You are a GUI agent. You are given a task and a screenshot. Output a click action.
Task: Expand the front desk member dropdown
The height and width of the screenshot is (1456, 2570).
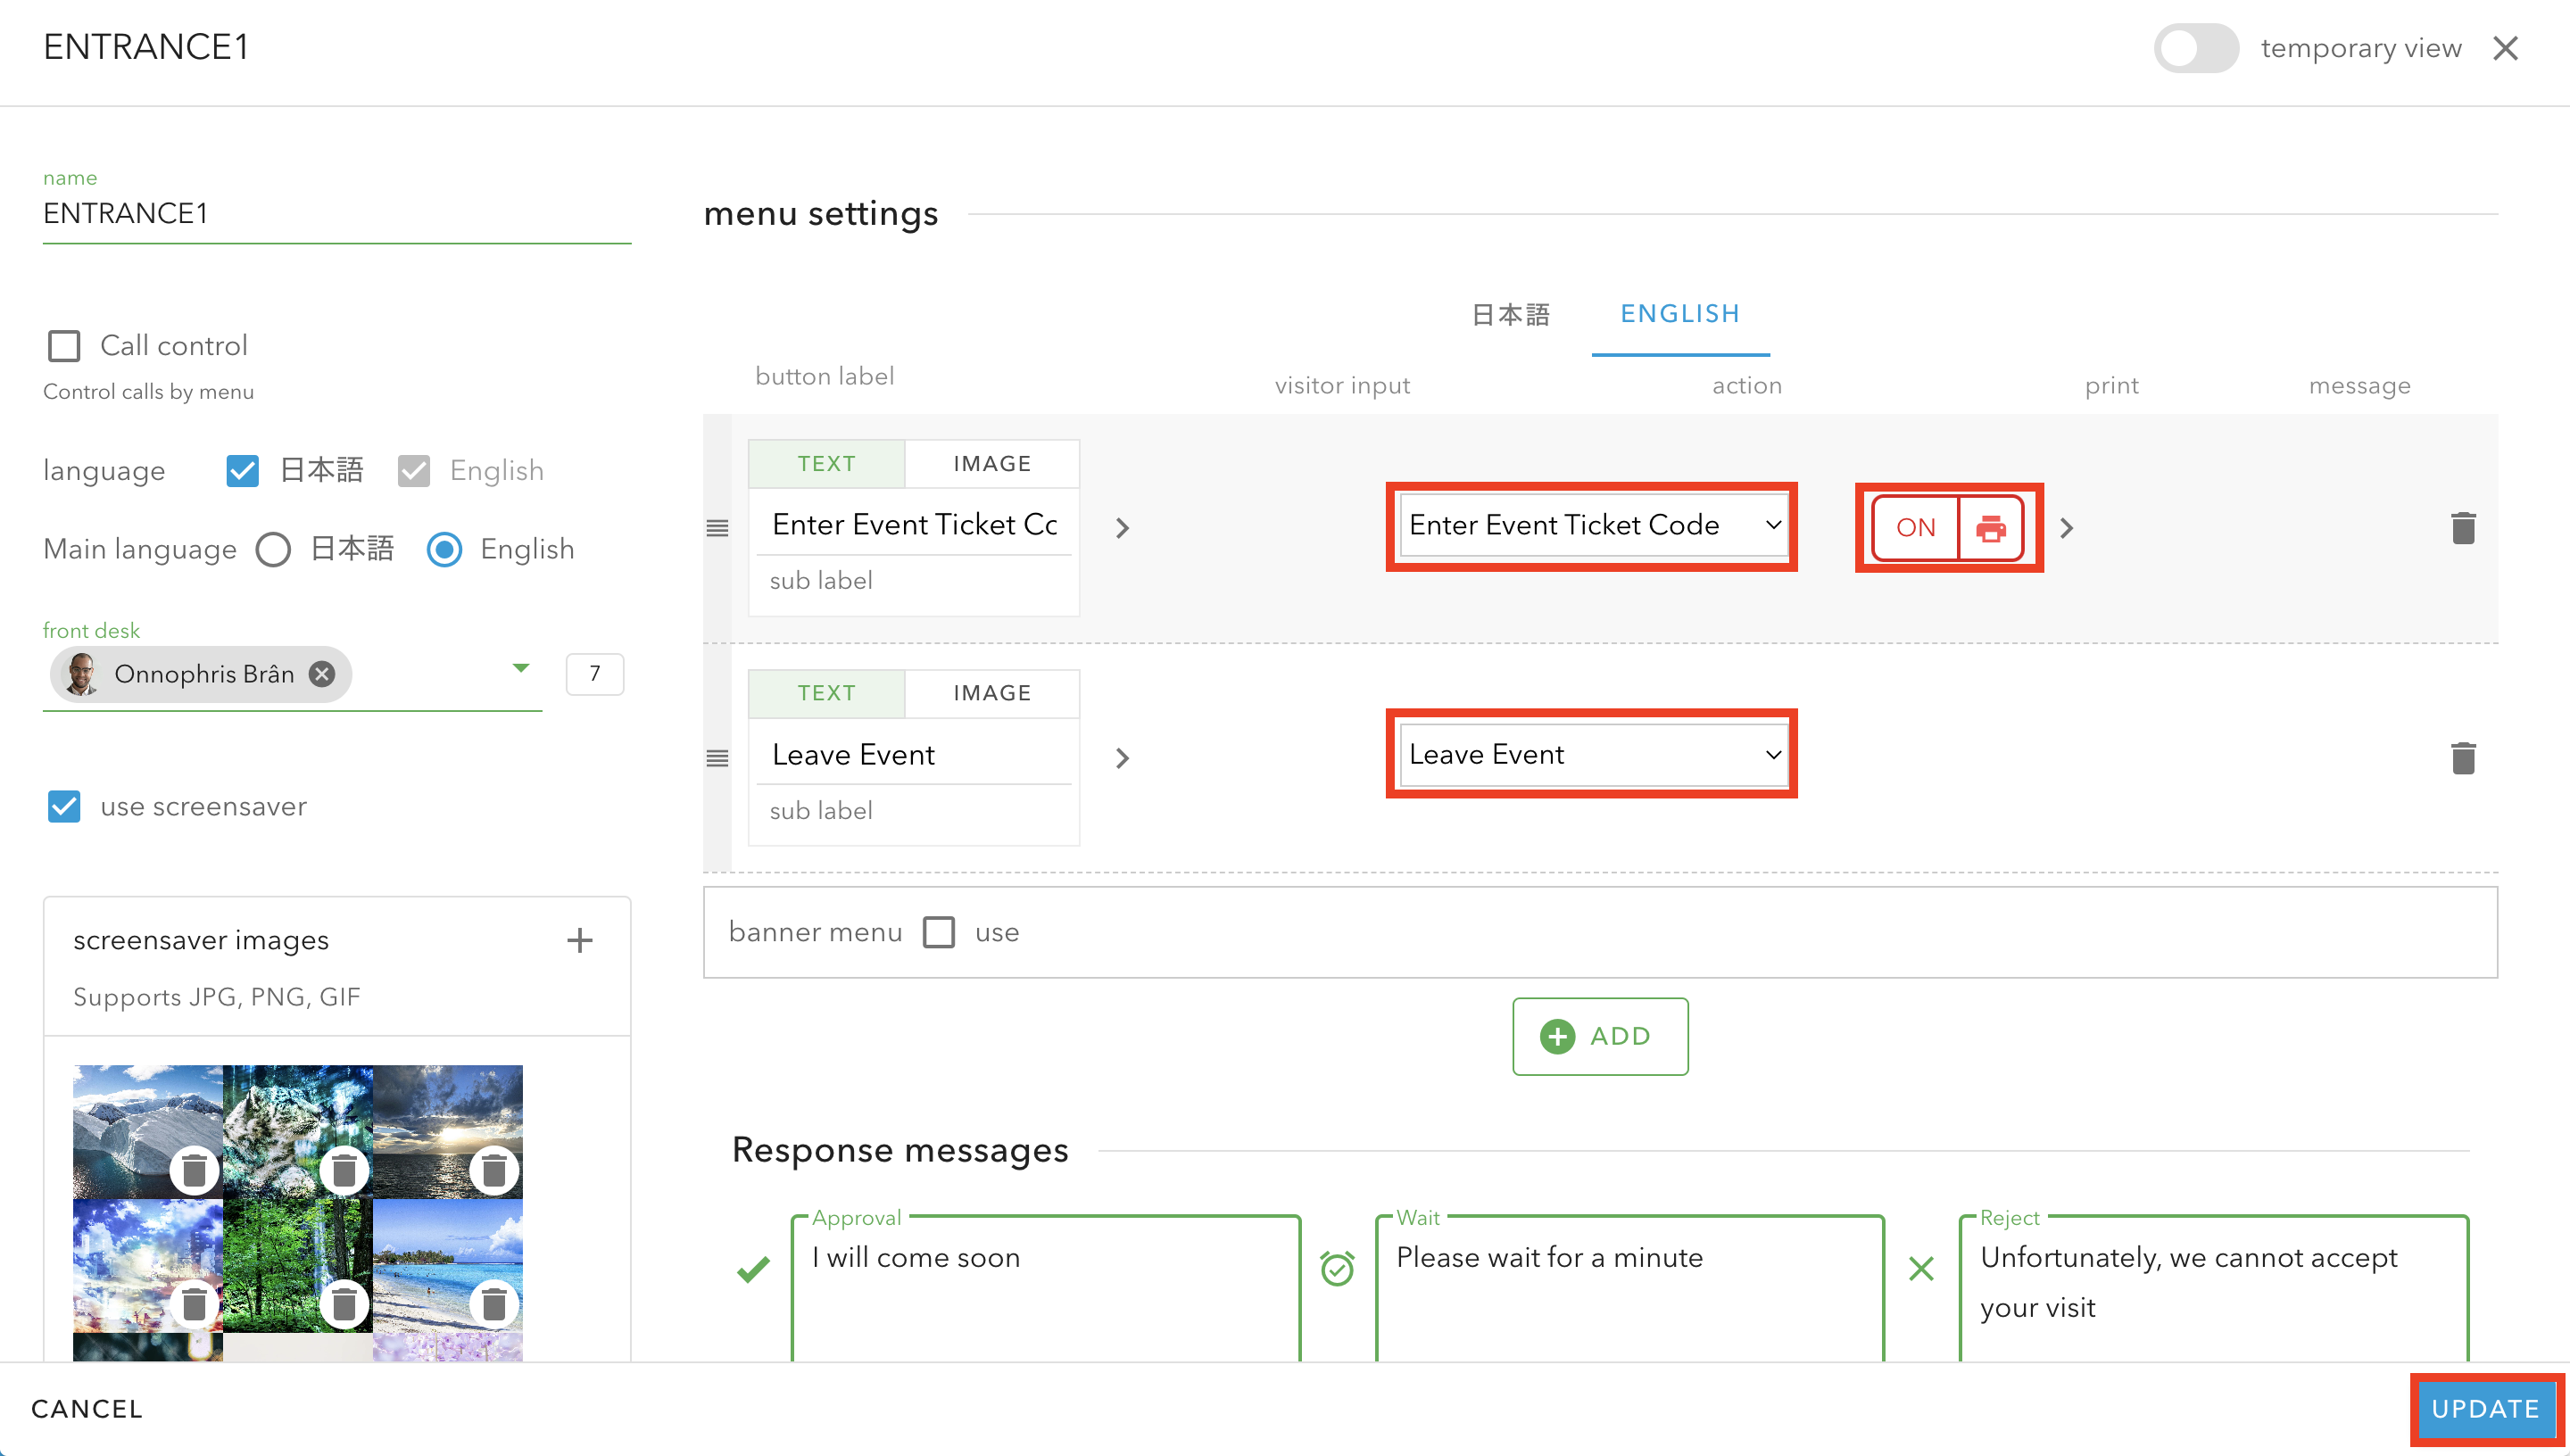tap(520, 668)
